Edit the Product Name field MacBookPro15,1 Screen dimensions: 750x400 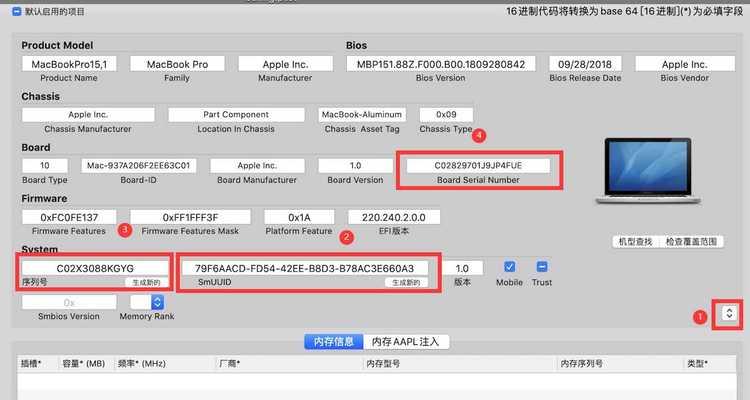pos(69,64)
